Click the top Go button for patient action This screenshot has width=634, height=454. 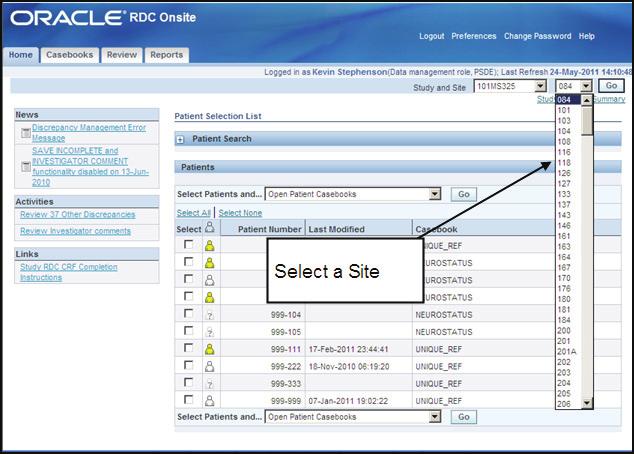(463, 194)
